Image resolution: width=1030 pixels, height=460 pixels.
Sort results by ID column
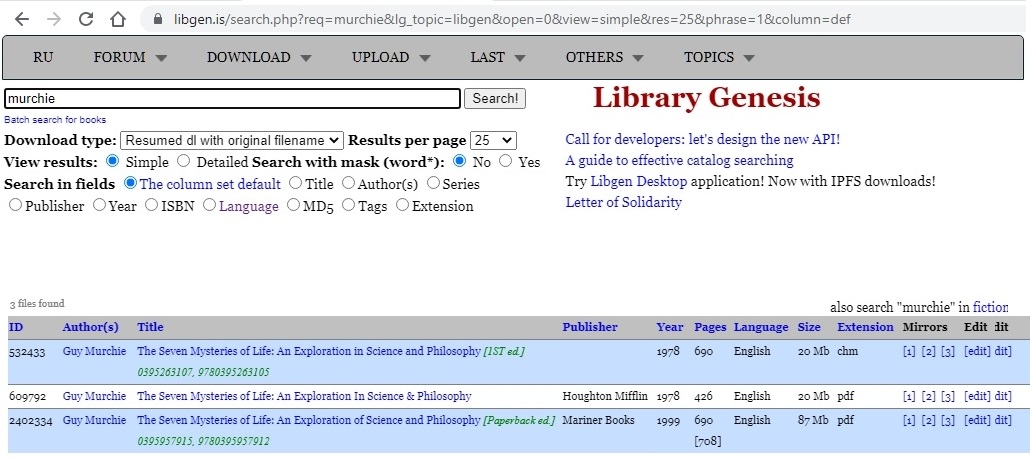coord(16,327)
